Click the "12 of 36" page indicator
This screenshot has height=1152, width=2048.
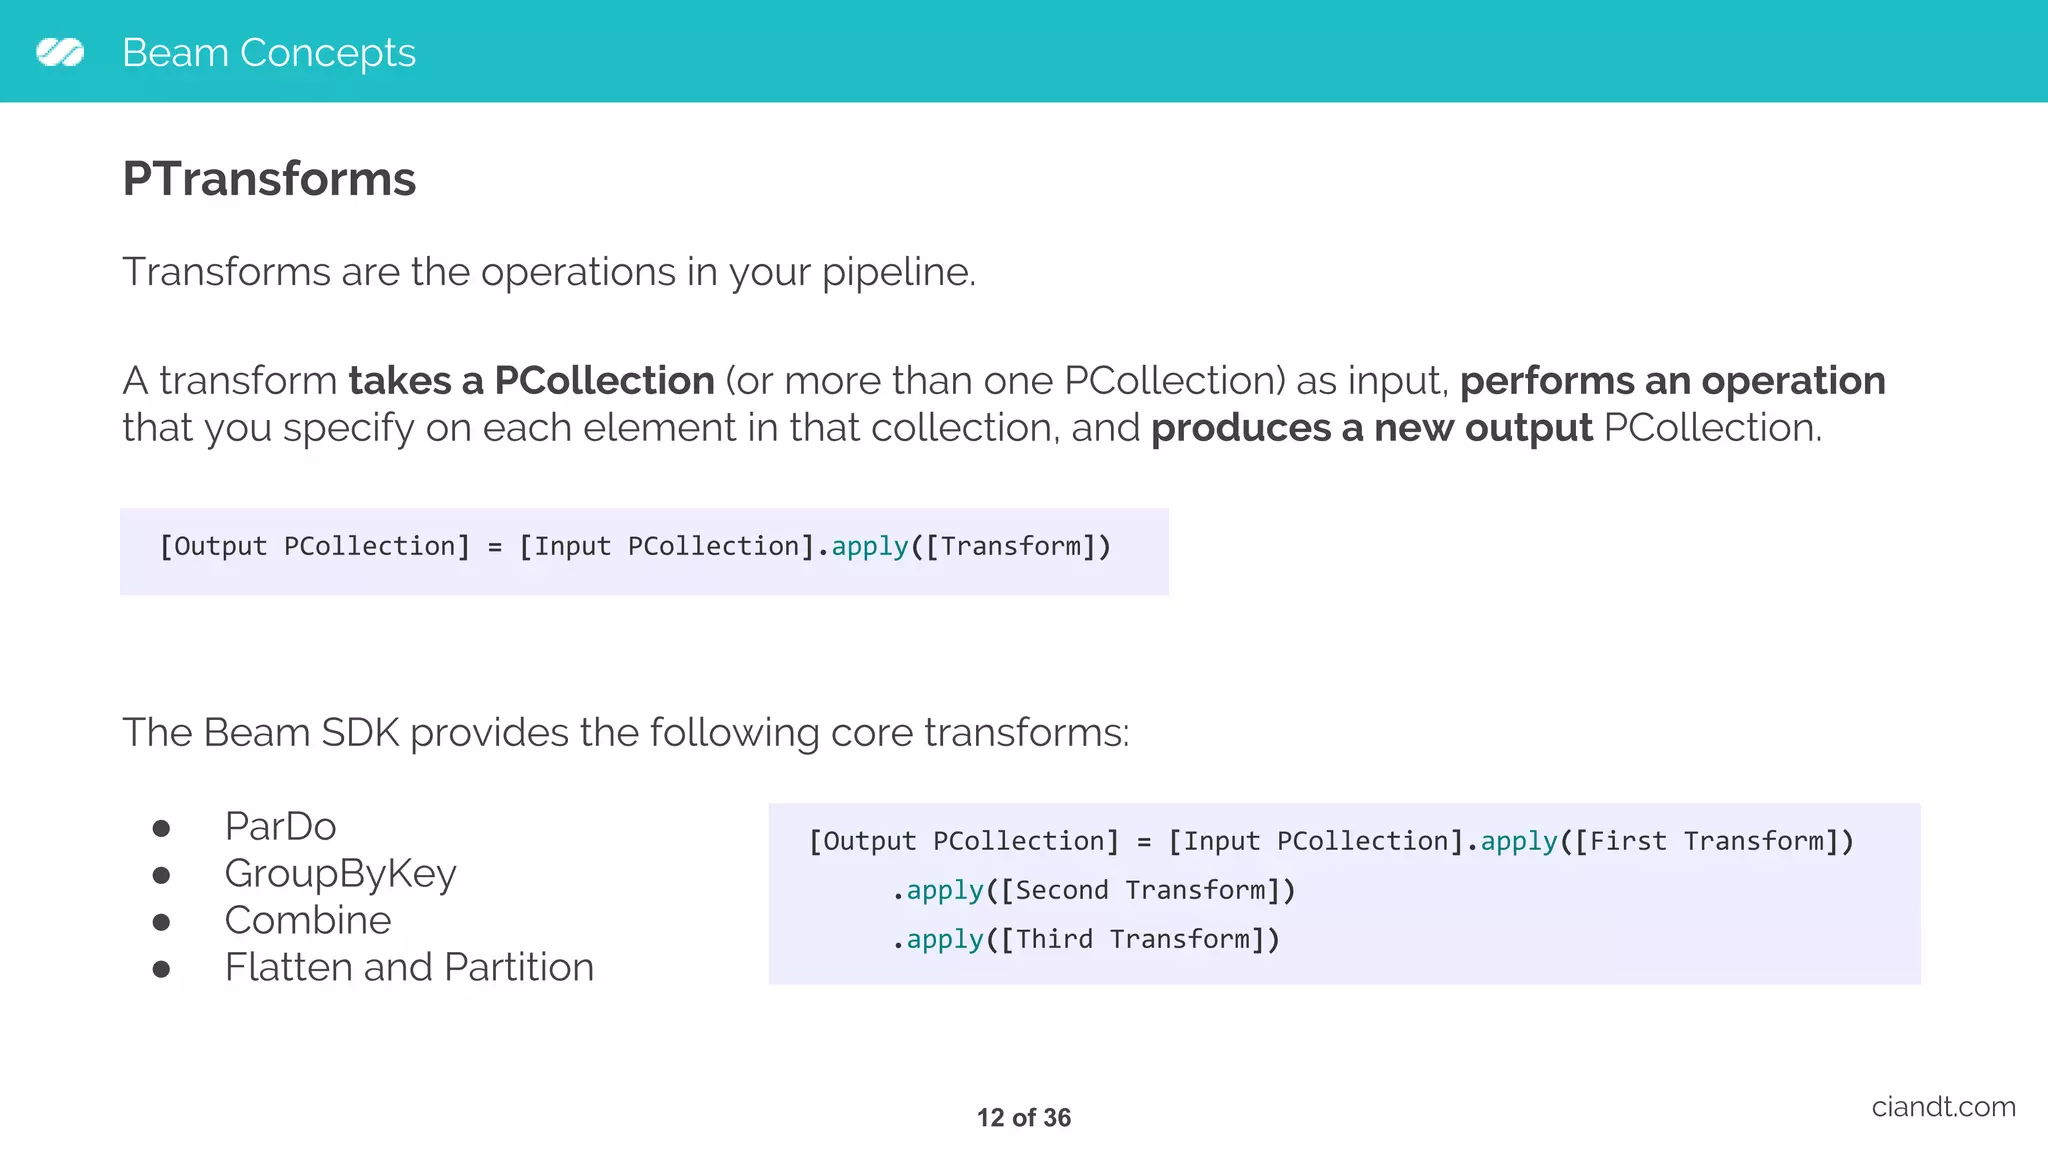(1023, 1118)
